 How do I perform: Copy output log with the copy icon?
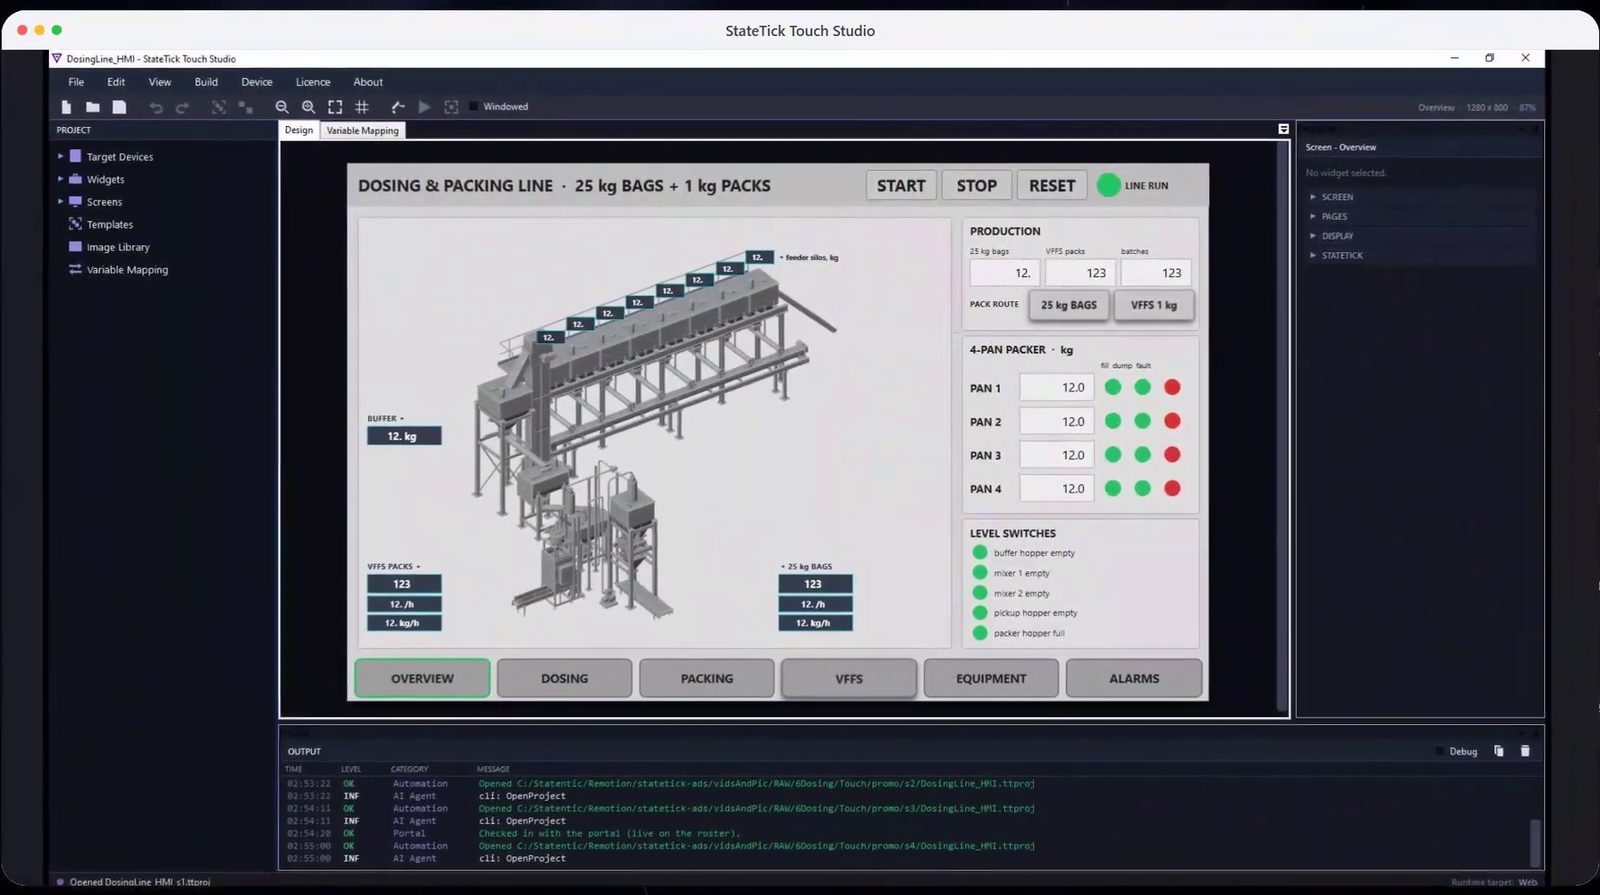pyautogui.click(x=1498, y=751)
